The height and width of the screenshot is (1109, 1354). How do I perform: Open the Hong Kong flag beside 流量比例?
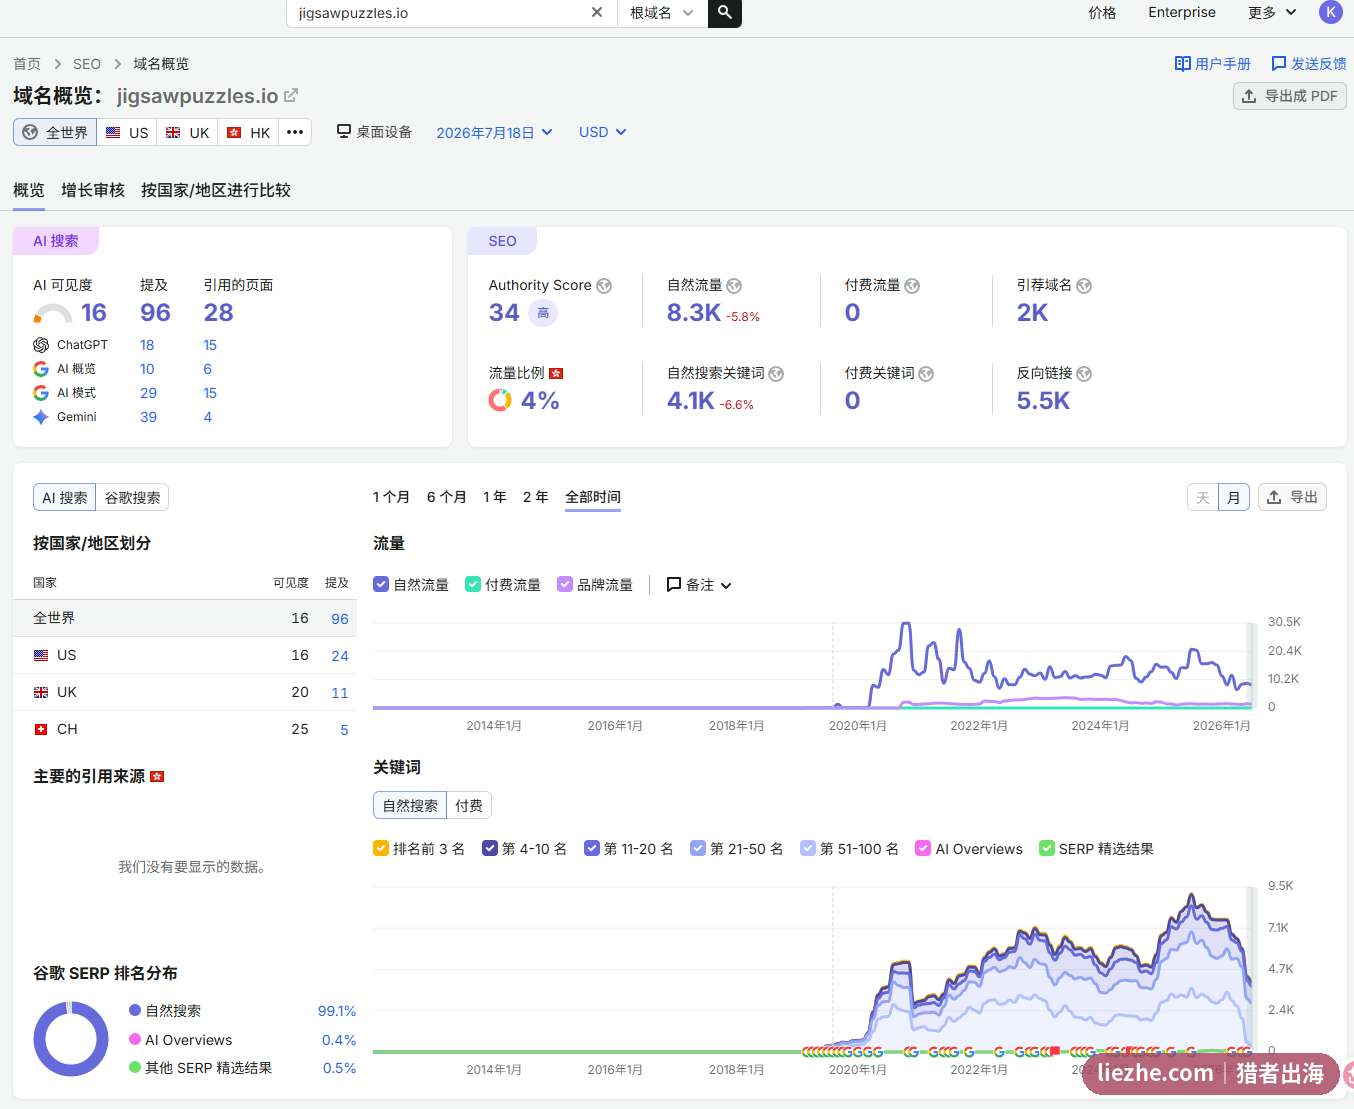(x=557, y=373)
